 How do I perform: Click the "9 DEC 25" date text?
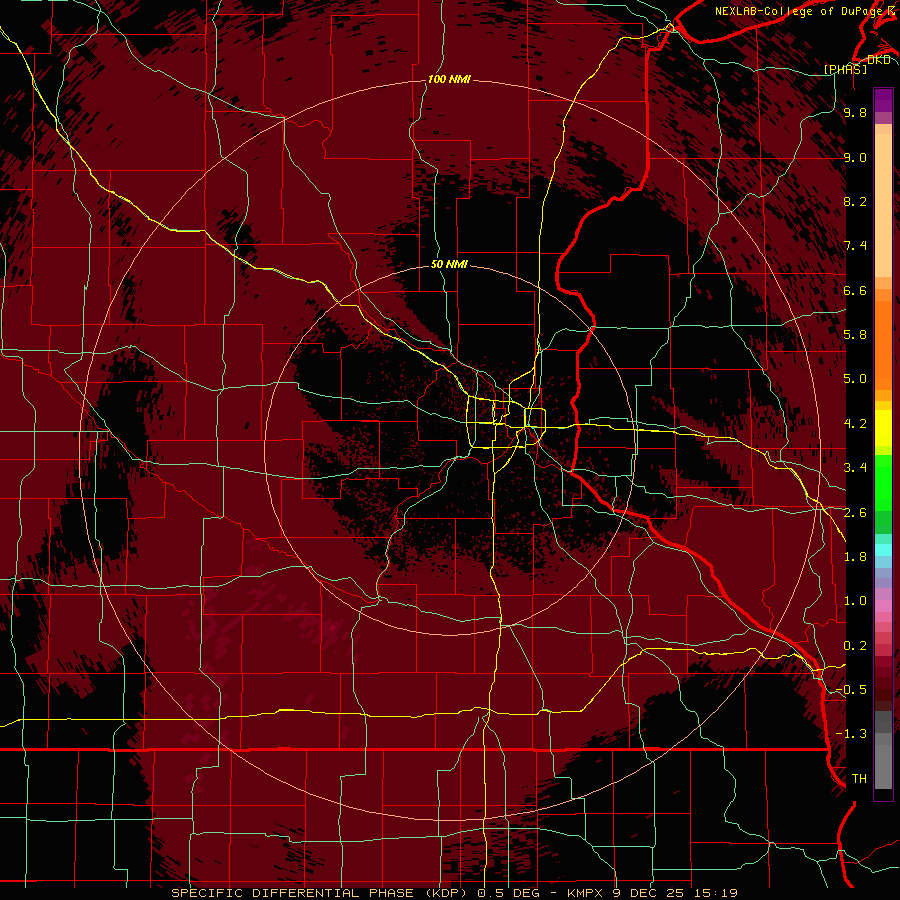coord(647,893)
